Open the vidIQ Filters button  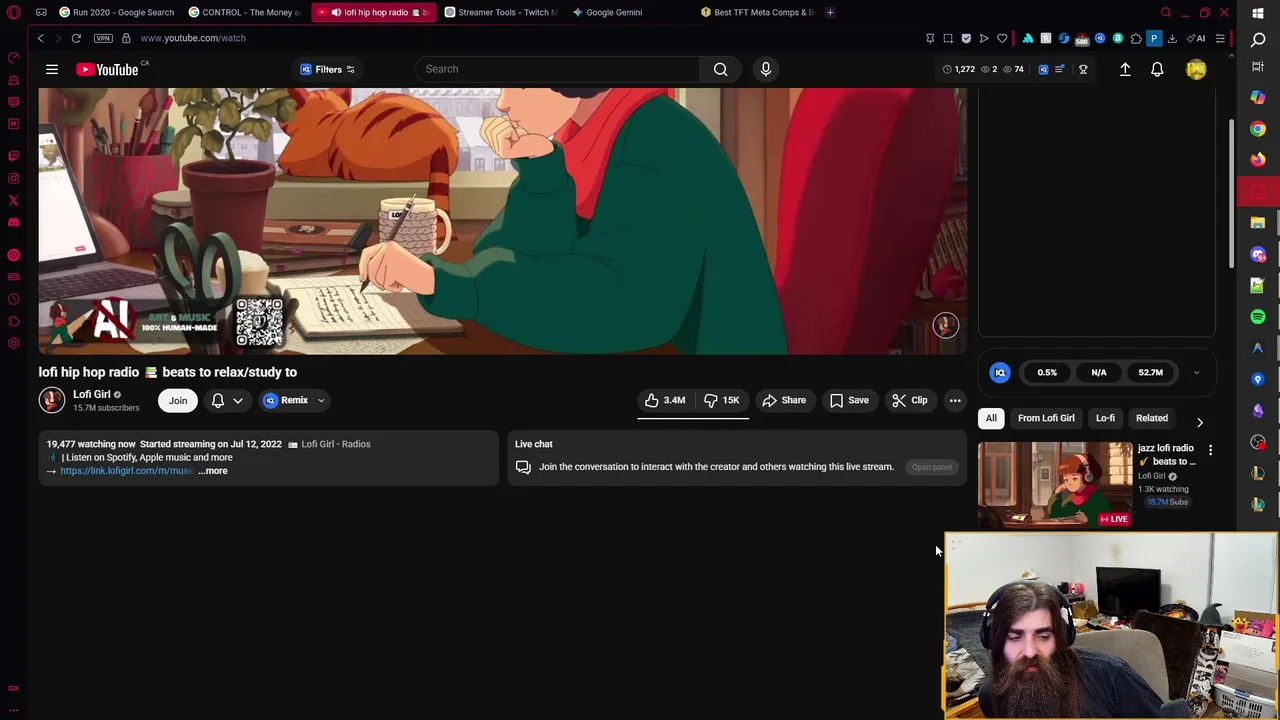click(328, 69)
